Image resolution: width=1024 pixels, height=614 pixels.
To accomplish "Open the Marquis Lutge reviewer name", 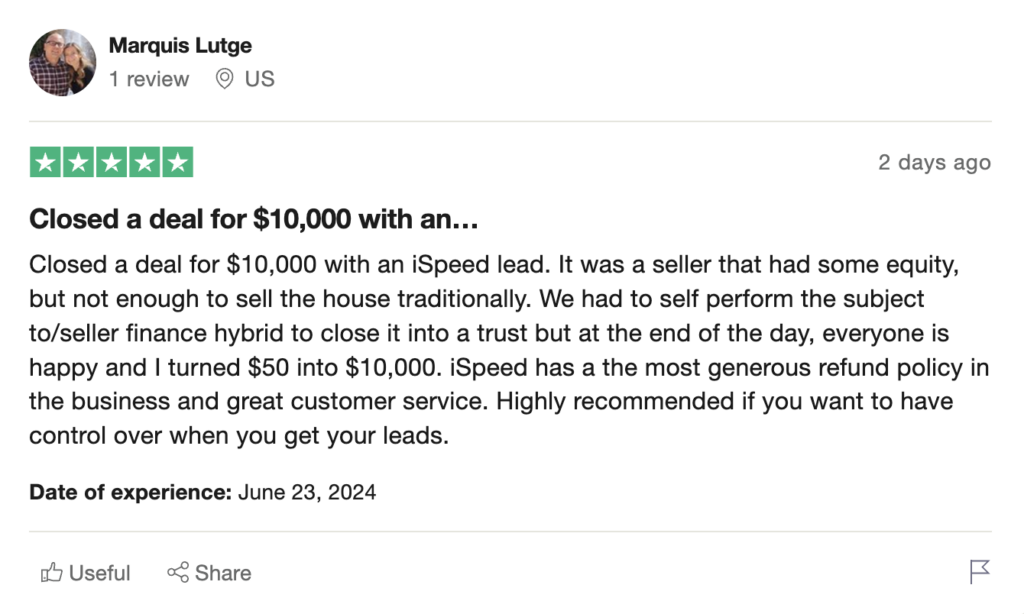I will (180, 45).
